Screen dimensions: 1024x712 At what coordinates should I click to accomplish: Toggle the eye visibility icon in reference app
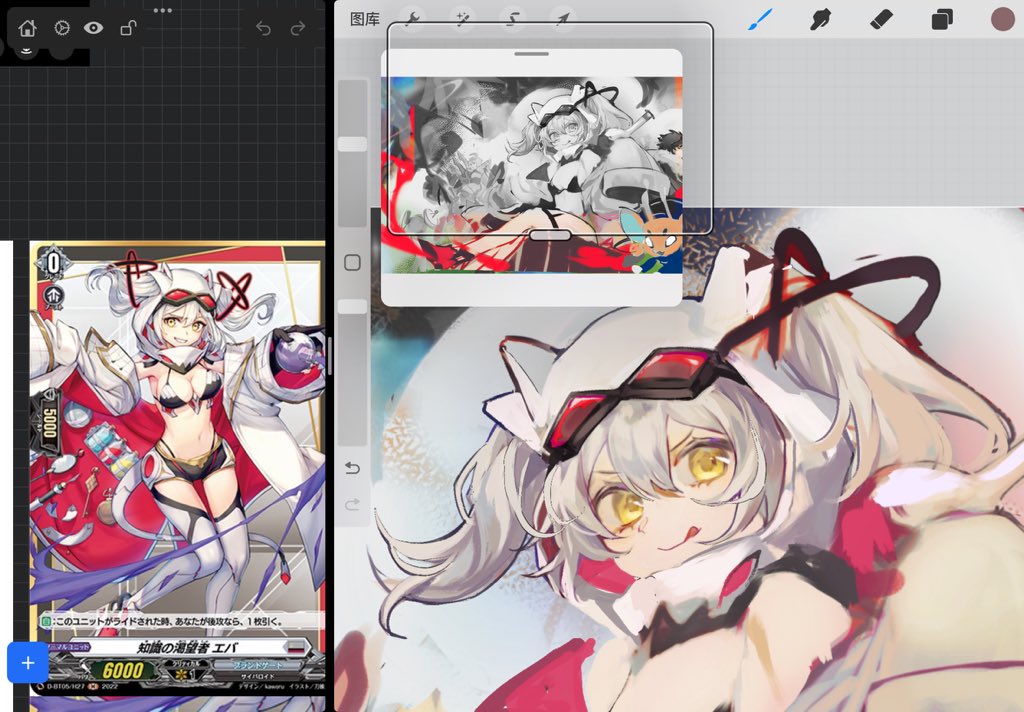click(x=93, y=27)
